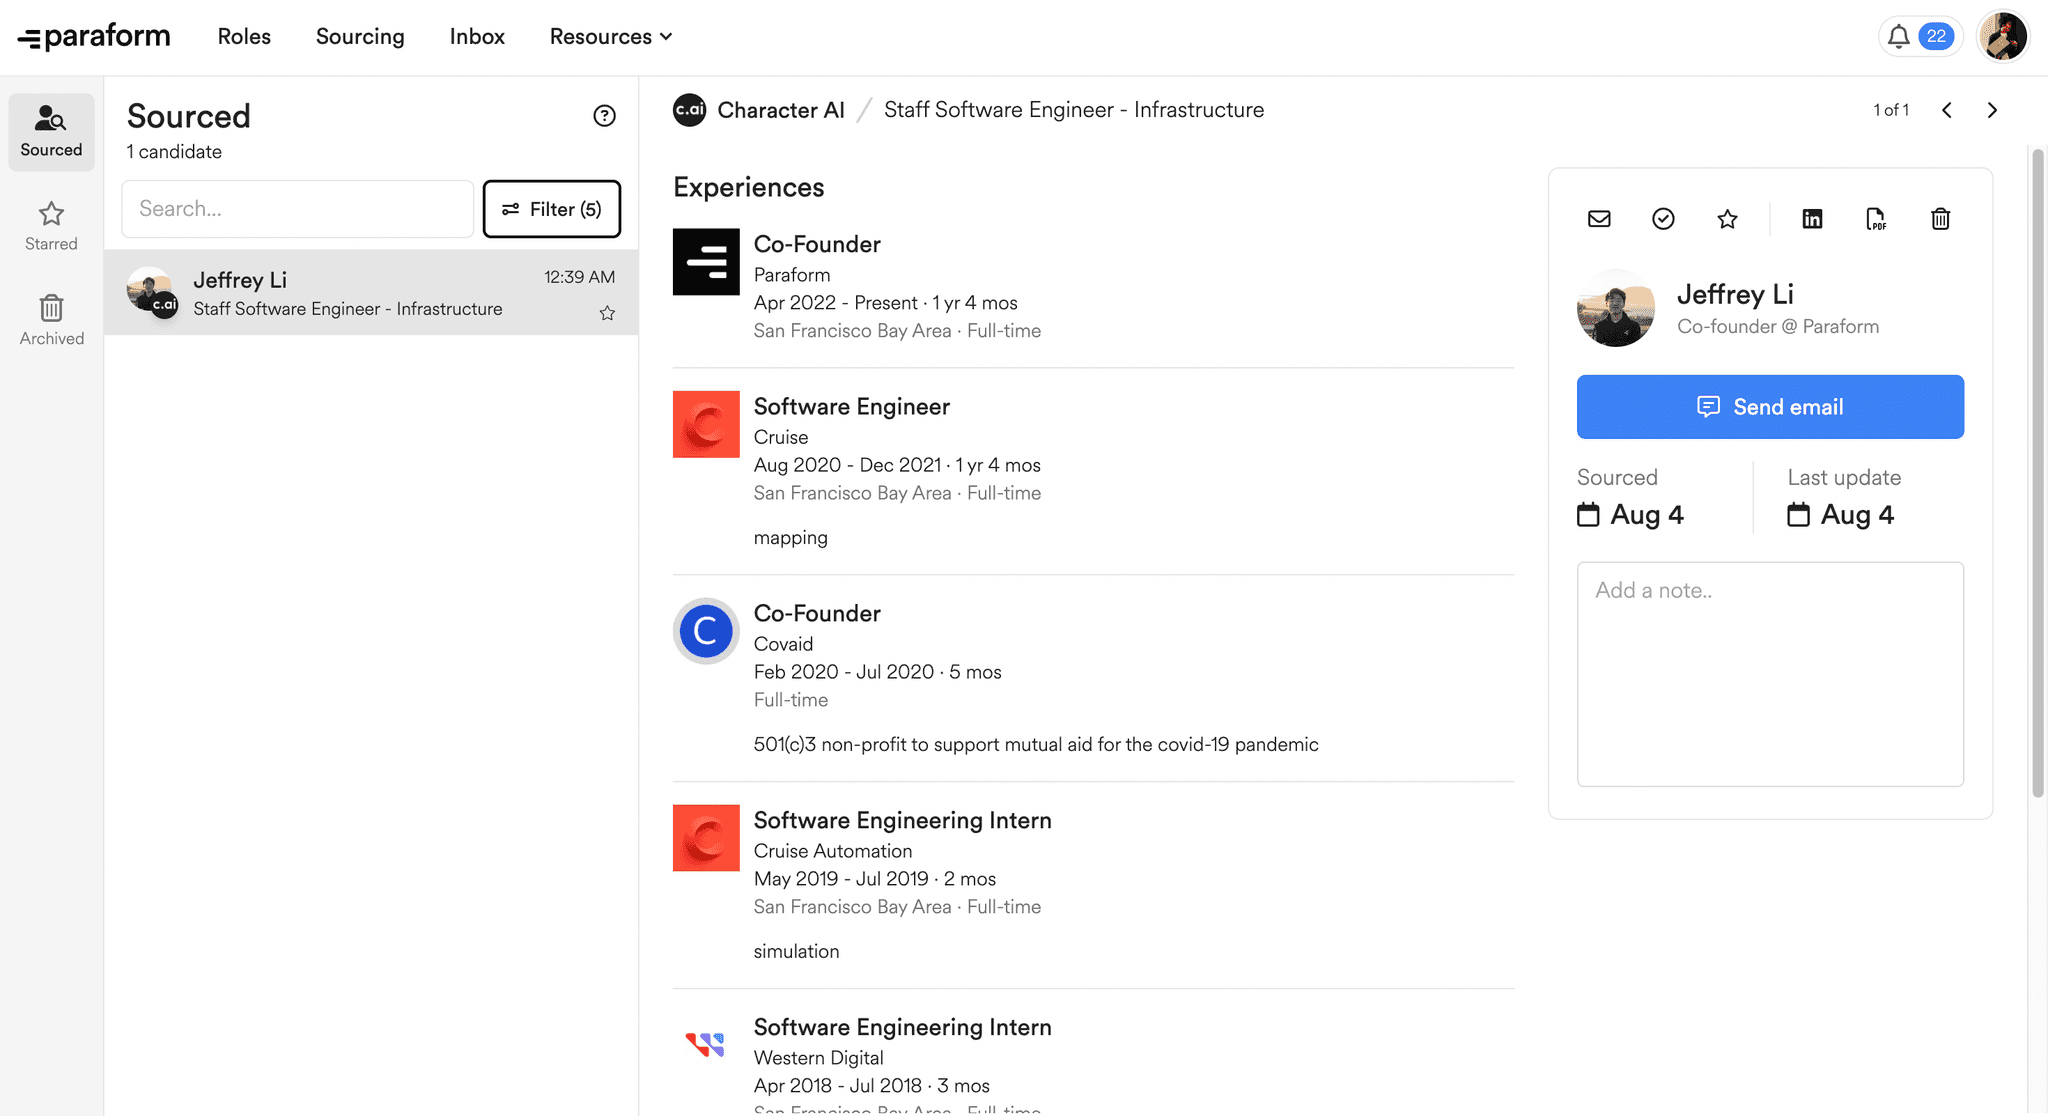Viewport: 2048px width, 1116px height.
Task: Go to the Roles page
Action: point(244,36)
